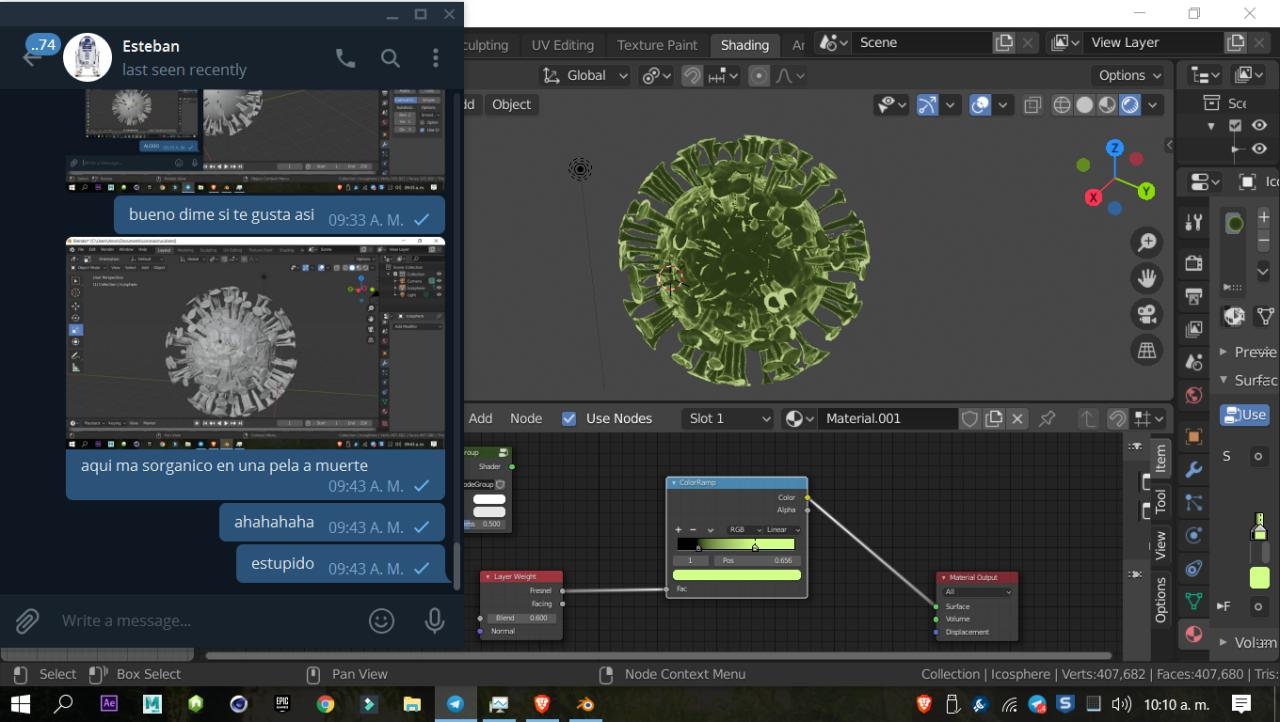Viewport: 1280px width, 722px height.
Task: Toggle the Use Nodes checkbox
Action: click(x=569, y=419)
